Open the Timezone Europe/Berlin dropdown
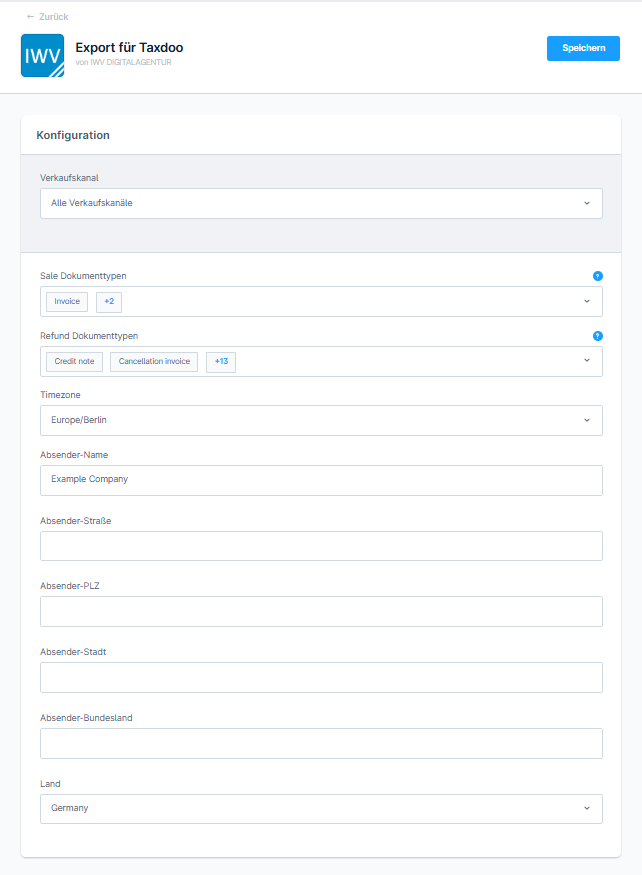 pos(321,420)
